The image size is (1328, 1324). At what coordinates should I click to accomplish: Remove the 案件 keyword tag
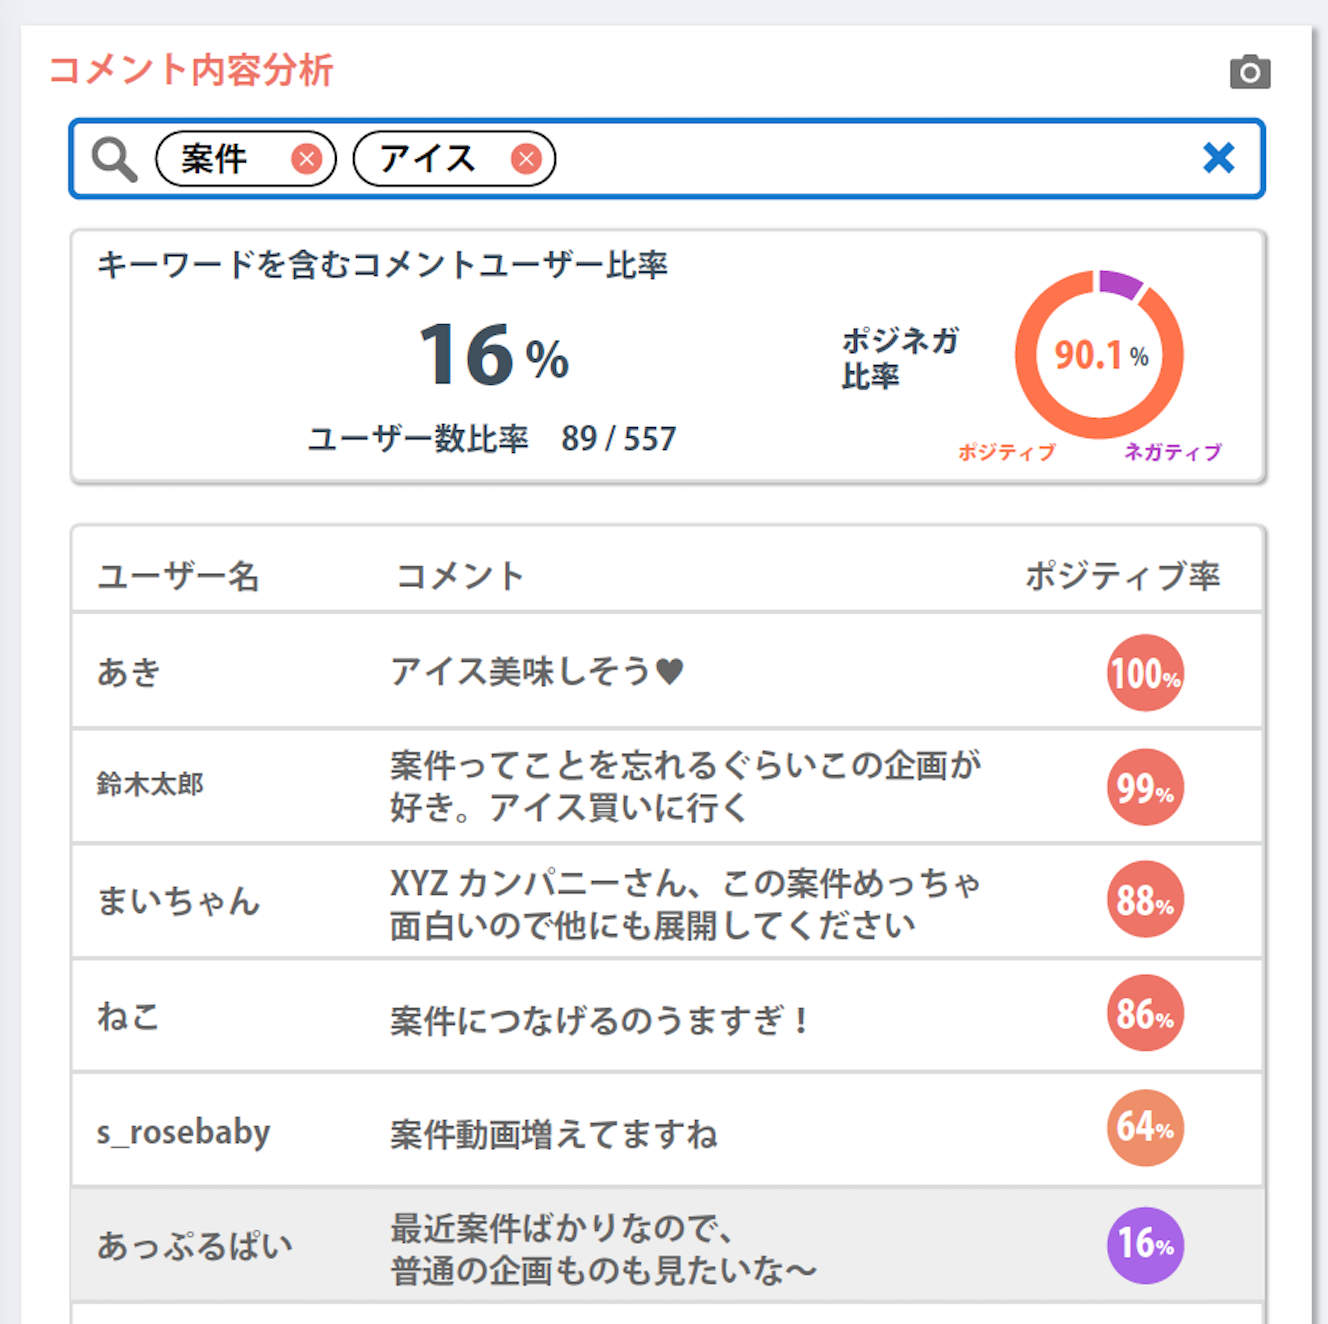pos(308,158)
